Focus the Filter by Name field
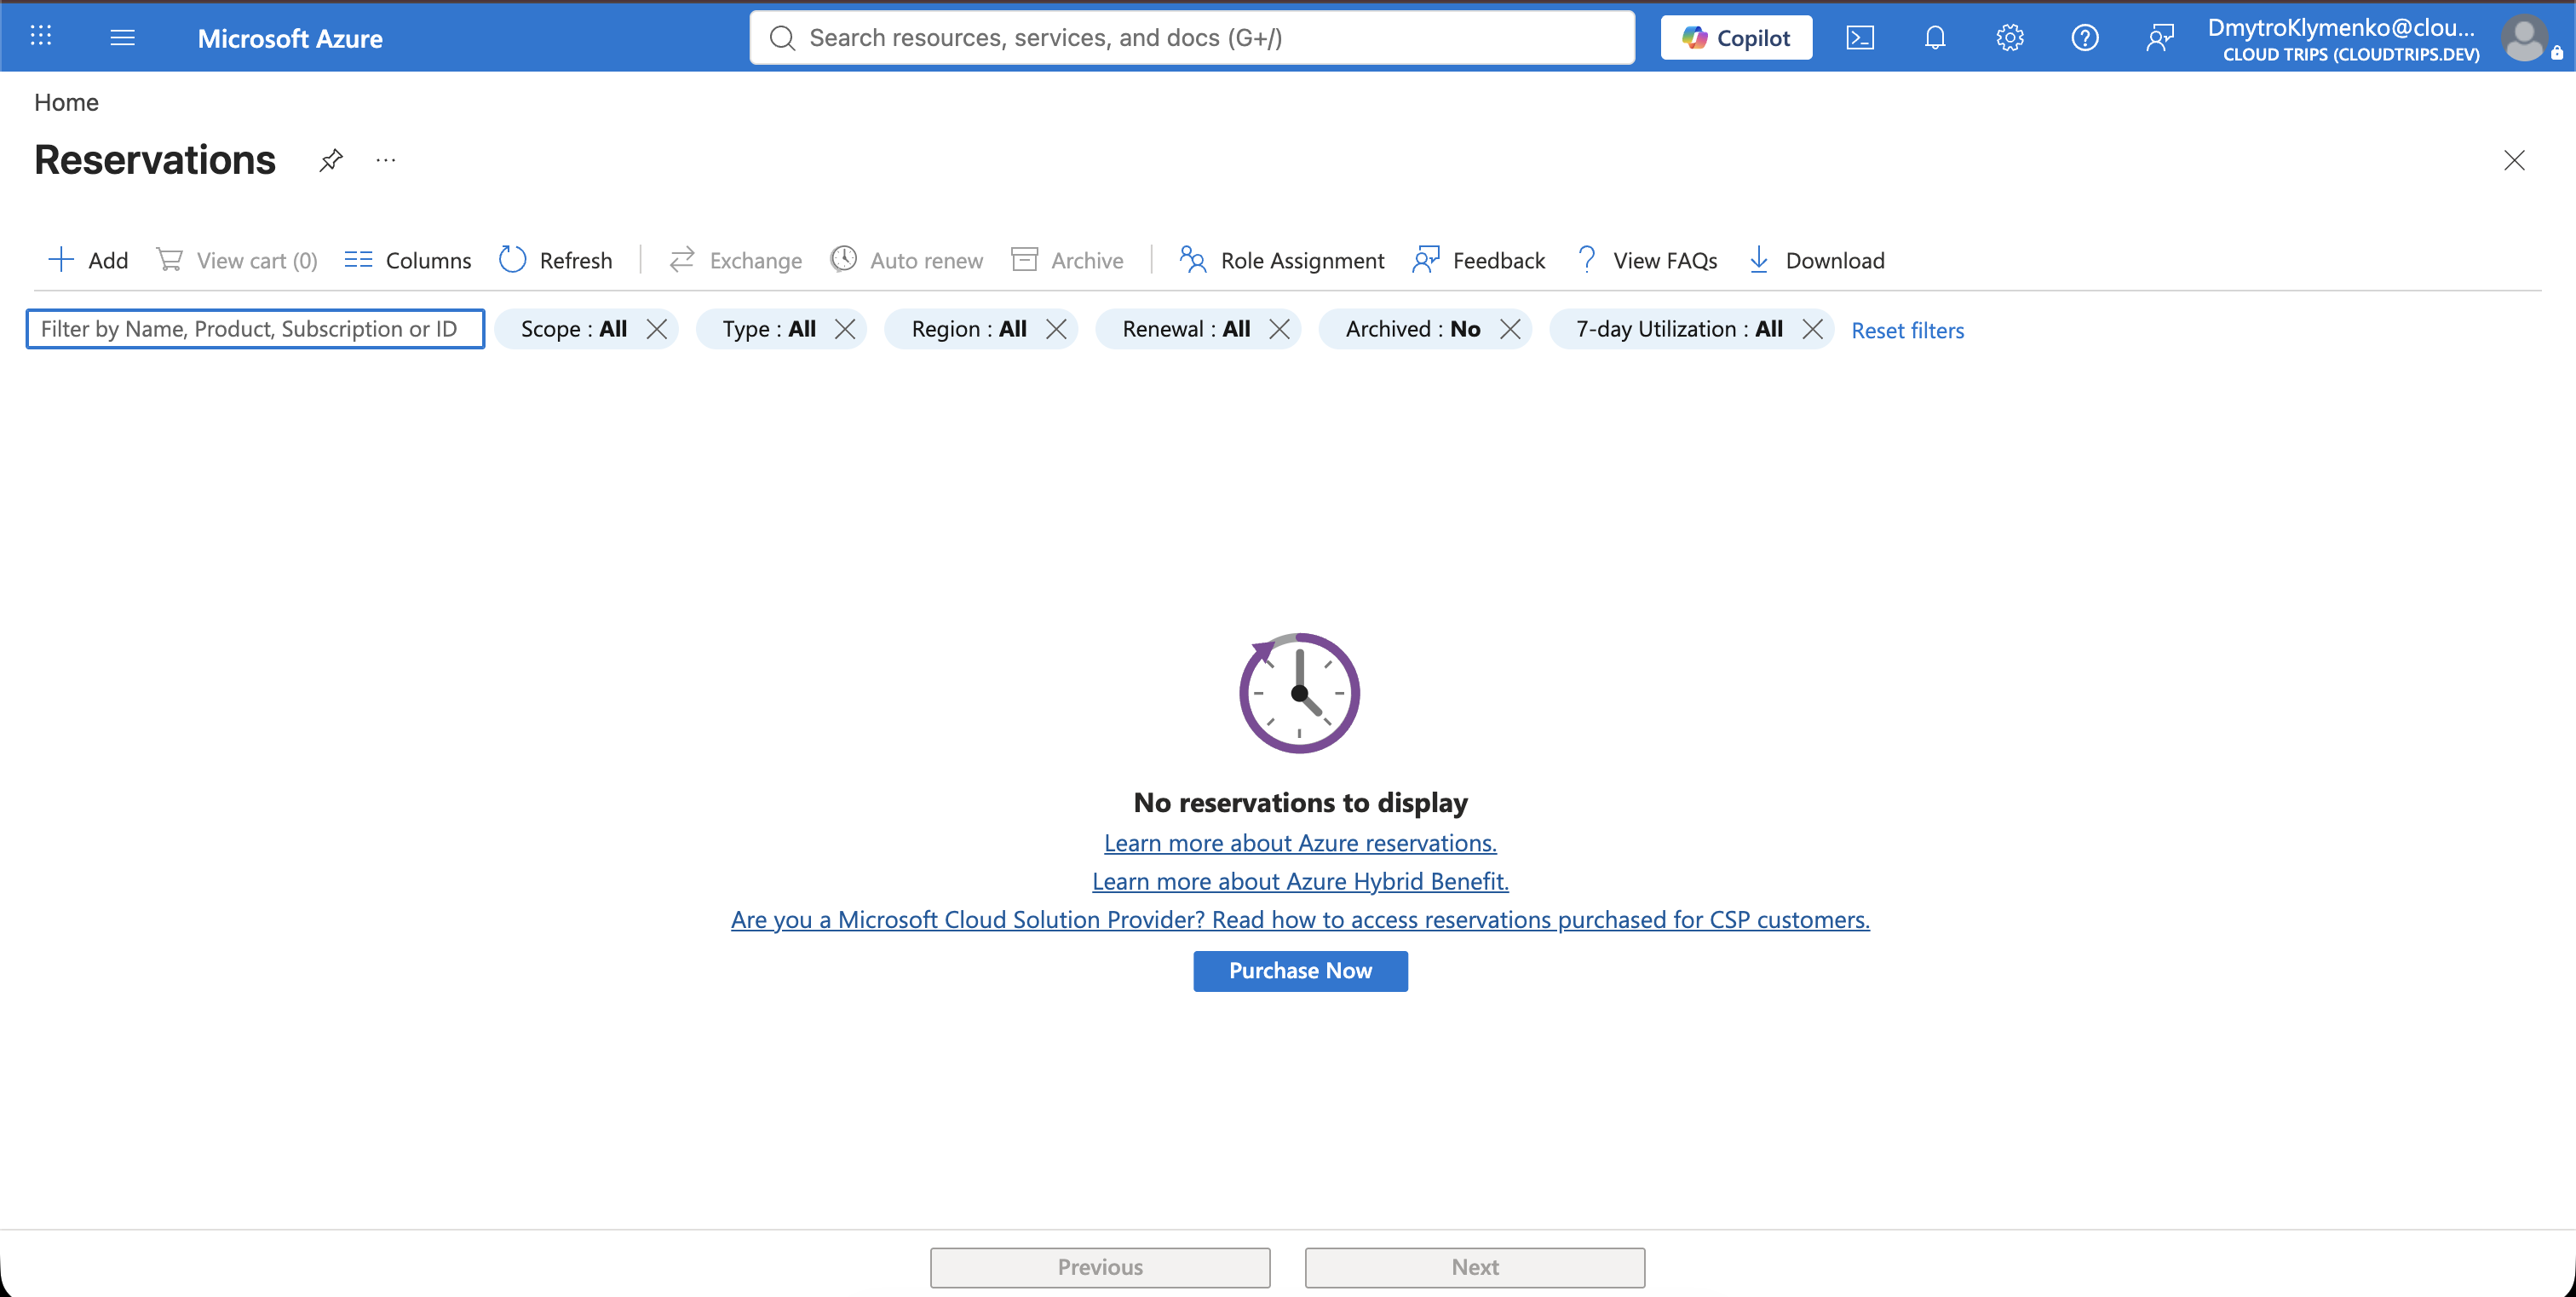This screenshot has width=2576, height=1297. [256, 329]
